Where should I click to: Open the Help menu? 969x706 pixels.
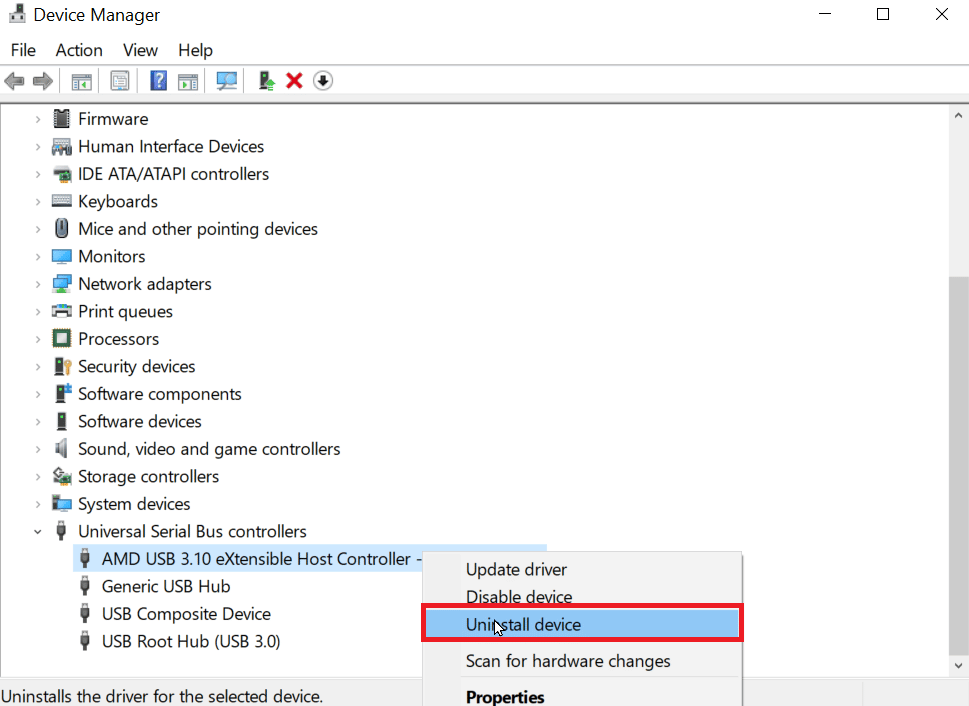pos(195,50)
